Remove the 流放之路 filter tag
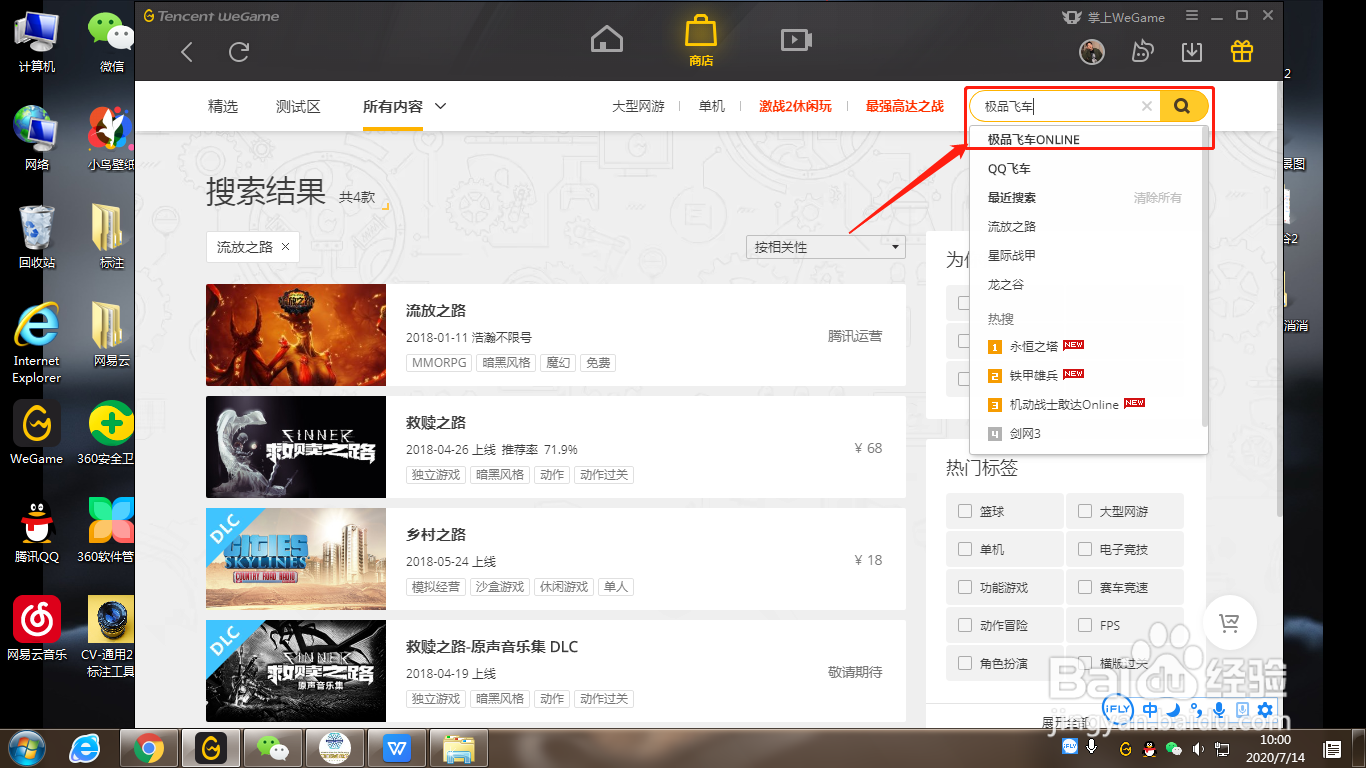Viewport: 1366px width, 768px height. click(x=285, y=247)
